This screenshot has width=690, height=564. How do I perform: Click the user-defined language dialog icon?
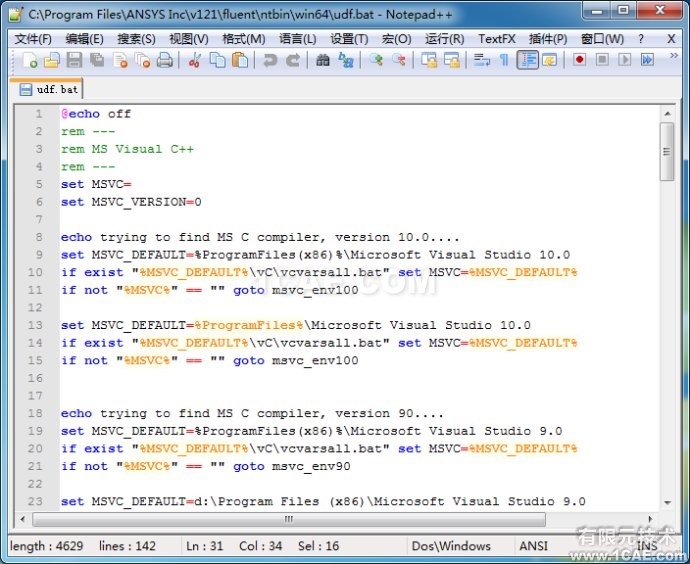coord(550,60)
